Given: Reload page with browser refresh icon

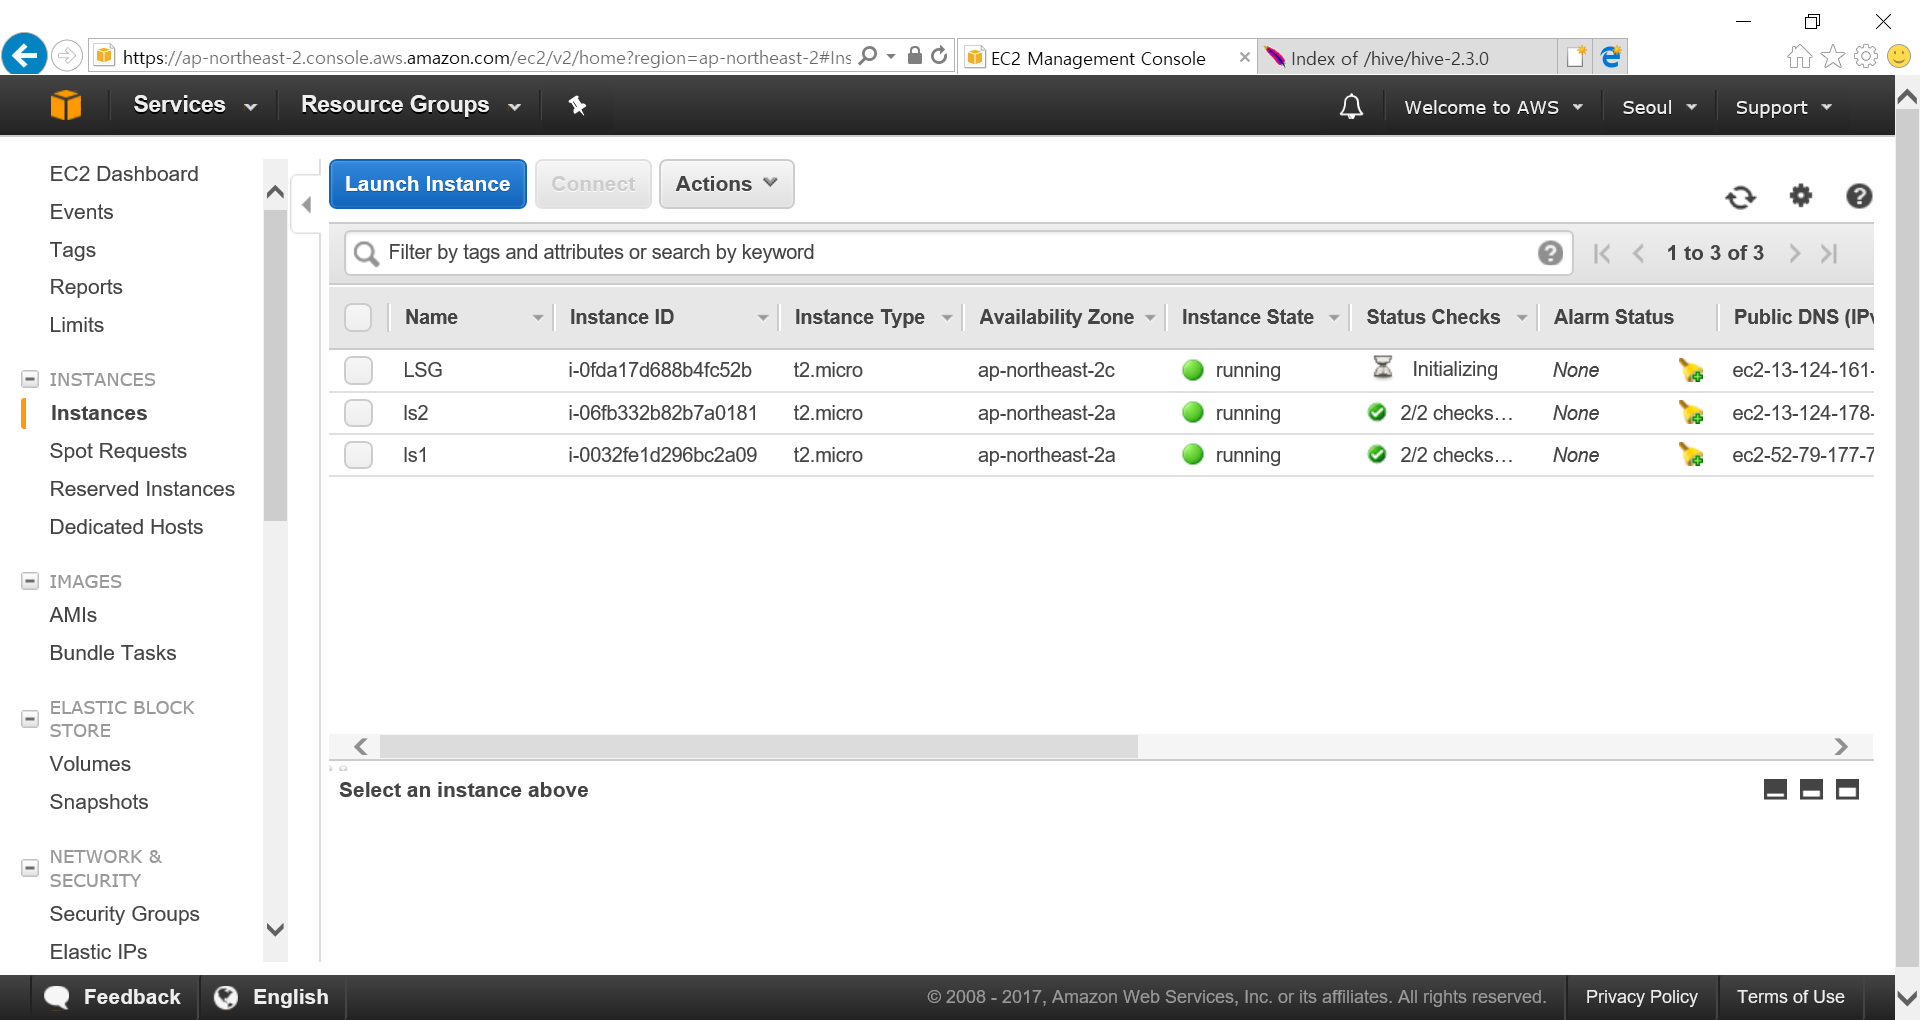Looking at the screenshot, I should (x=939, y=56).
